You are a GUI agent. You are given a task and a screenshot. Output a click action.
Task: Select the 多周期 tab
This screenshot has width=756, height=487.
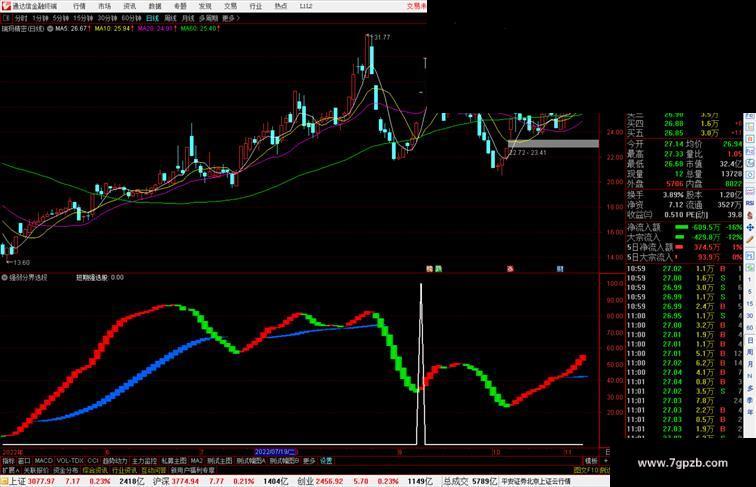[208, 18]
